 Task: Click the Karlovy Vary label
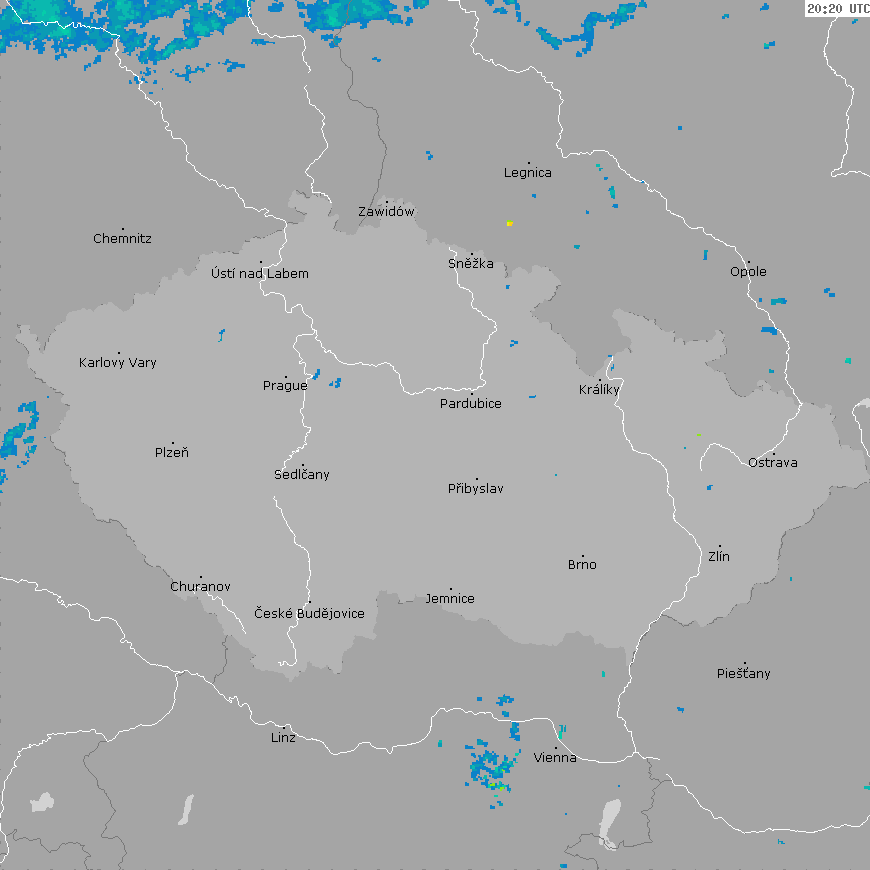point(118,363)
